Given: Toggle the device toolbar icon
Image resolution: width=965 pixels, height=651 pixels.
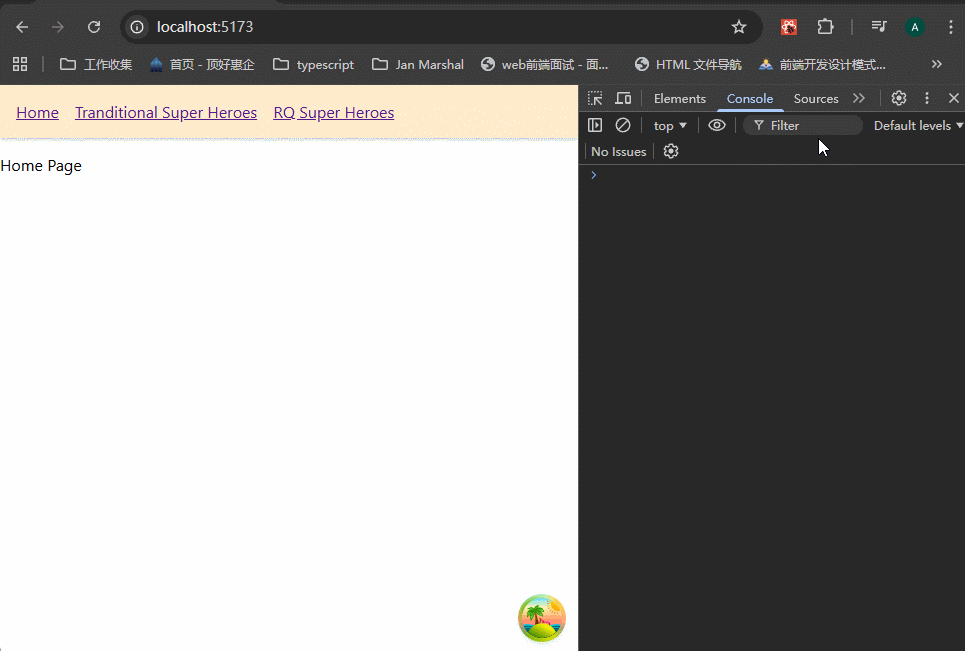Looking at the screenshot, I should click(x=623, y=98).
